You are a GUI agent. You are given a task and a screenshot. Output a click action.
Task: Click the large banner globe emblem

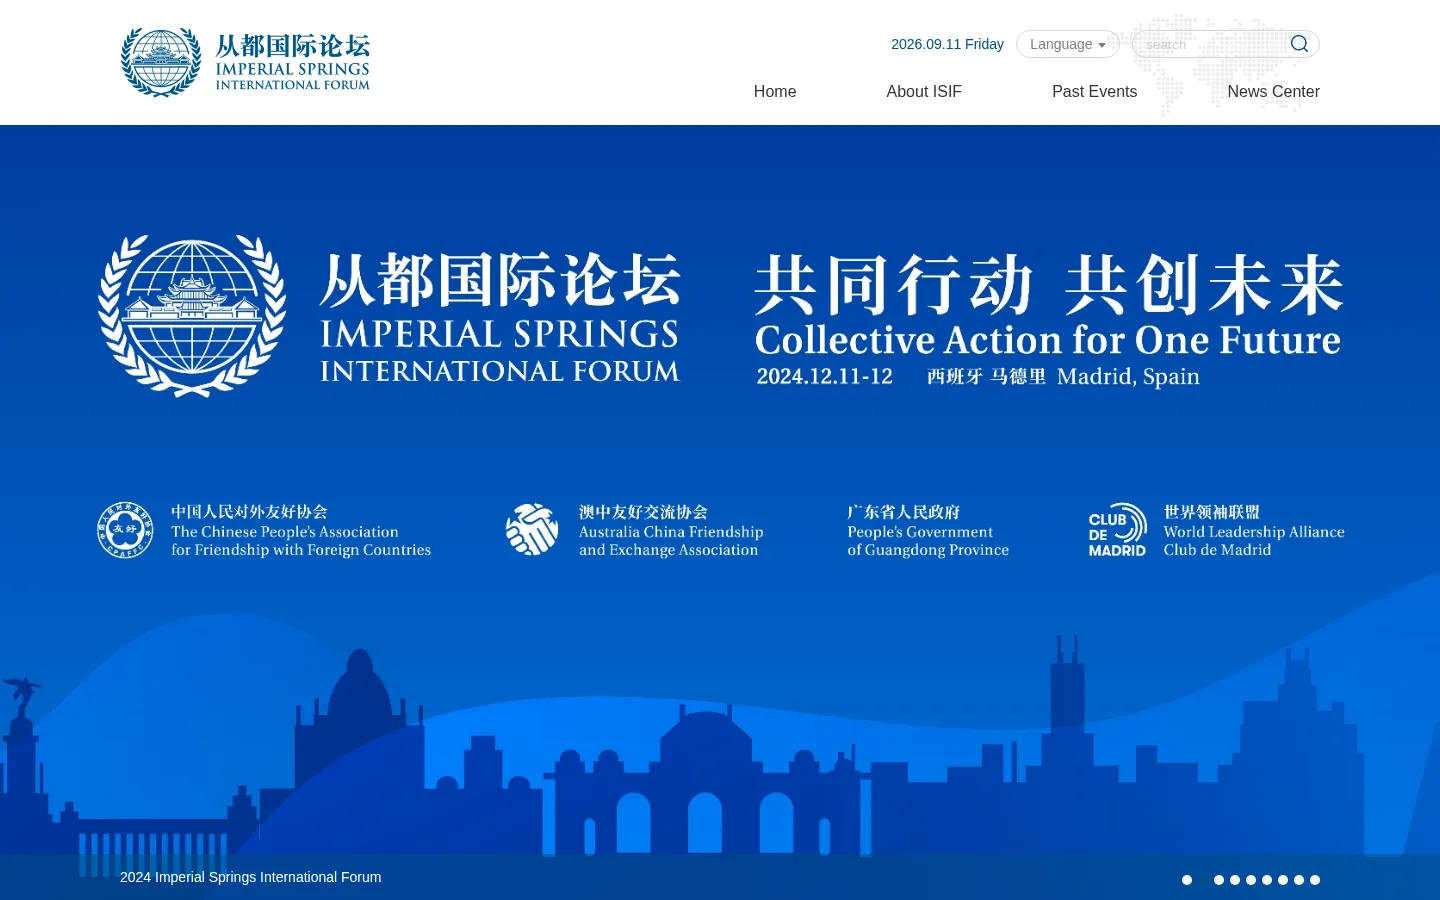(192, 316)
